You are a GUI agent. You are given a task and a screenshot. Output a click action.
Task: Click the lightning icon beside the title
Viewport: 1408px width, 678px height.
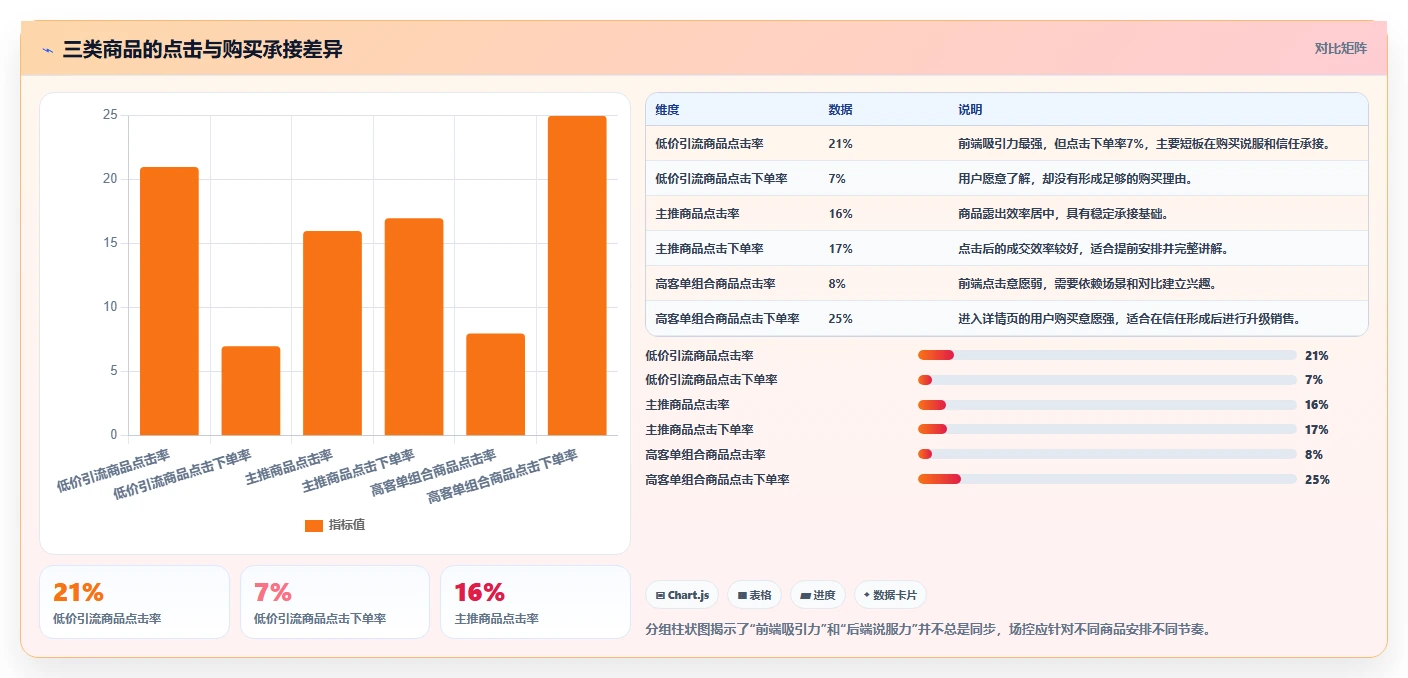point(47,49)
